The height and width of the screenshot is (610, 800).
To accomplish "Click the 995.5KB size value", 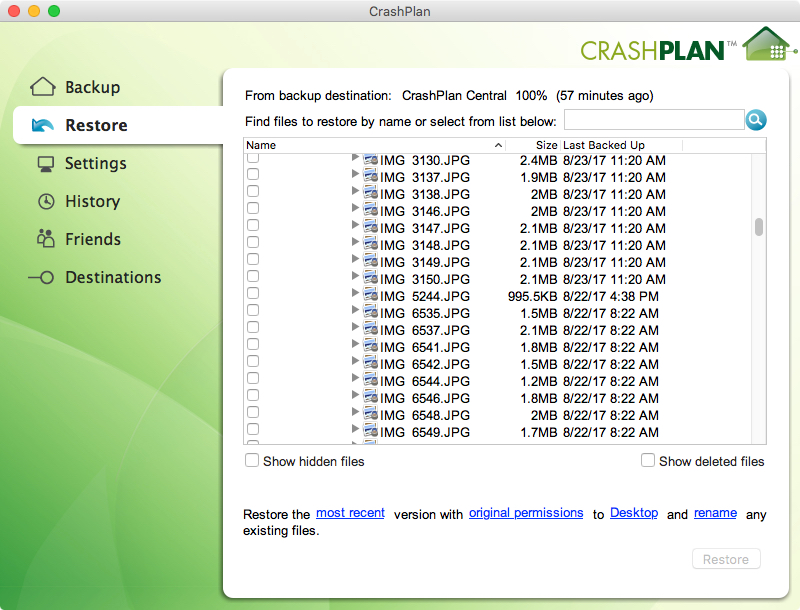I will (x=532, y=296).
